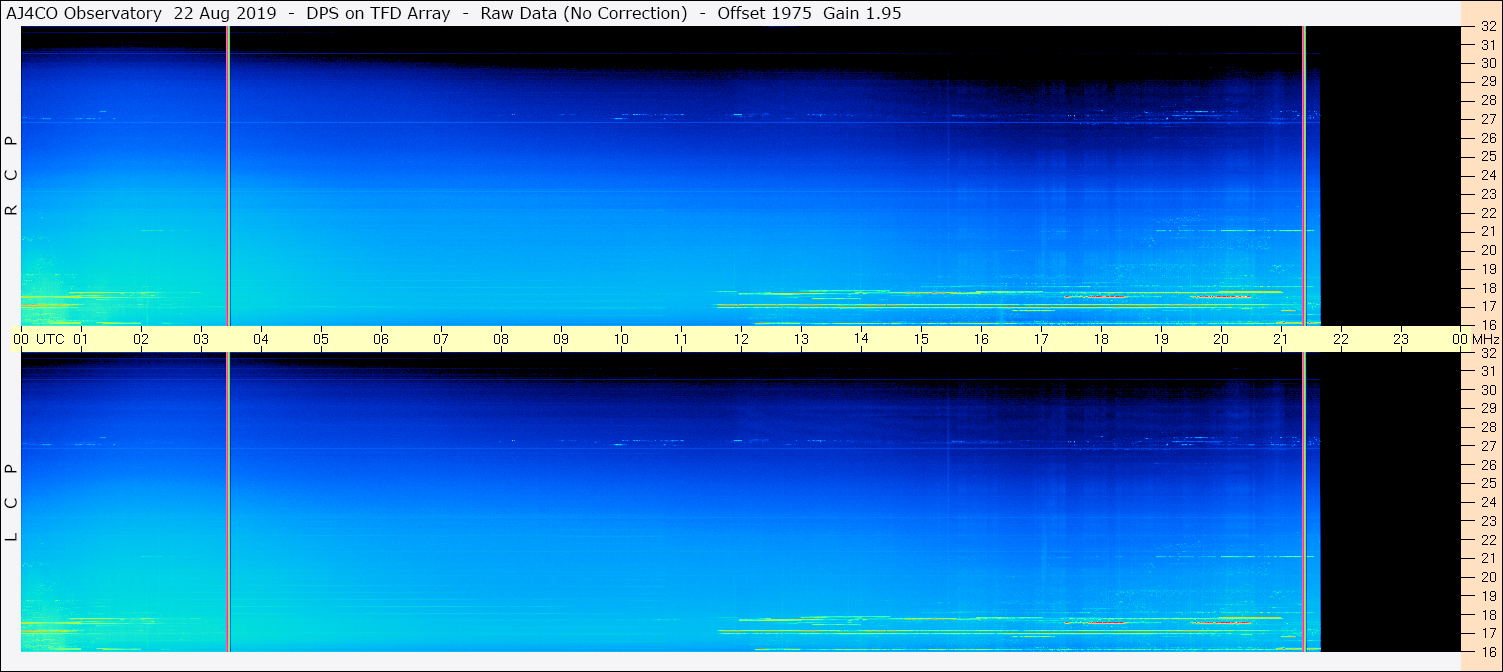
Task: Click "16" on the RCP frequency scale
Action: click(1487, 325)
